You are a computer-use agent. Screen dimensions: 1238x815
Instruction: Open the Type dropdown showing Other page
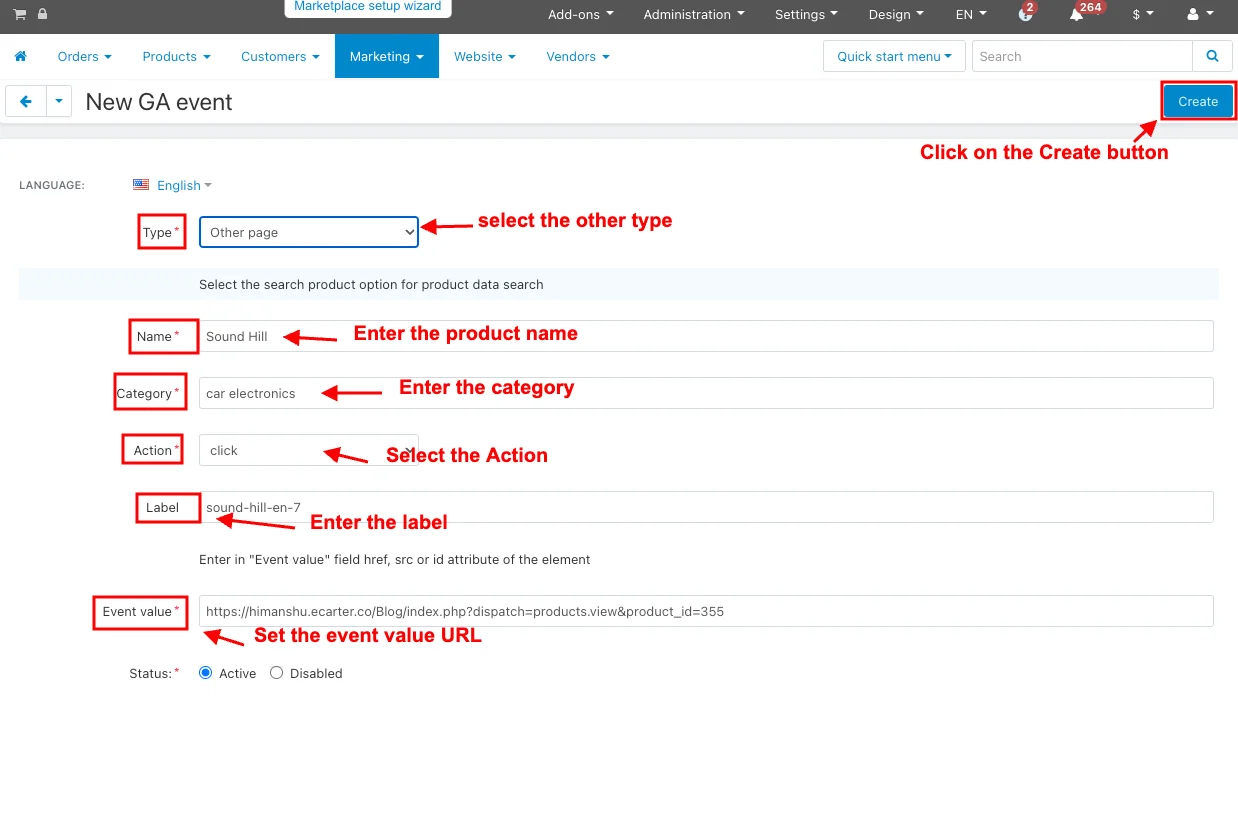pyautogui.click(x=308, y=232)
